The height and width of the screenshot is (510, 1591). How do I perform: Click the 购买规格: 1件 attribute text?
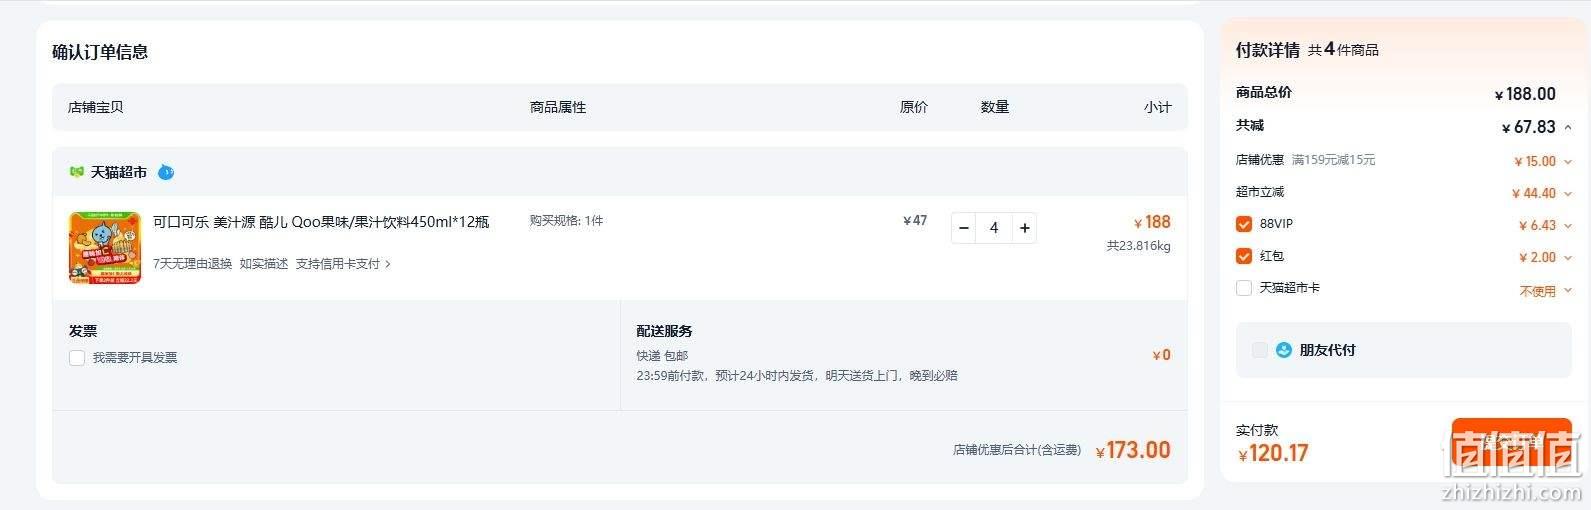point(567,221)
